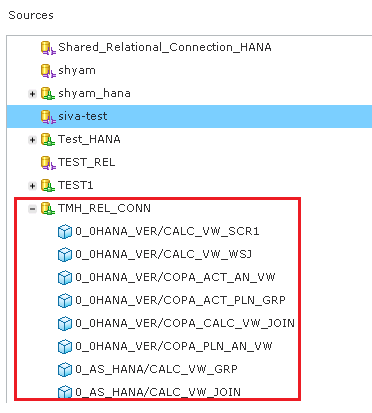This screenshot has width=372, height=413.
Task: Click the TEST_REL connection icon
Action: tap(48, 163)
